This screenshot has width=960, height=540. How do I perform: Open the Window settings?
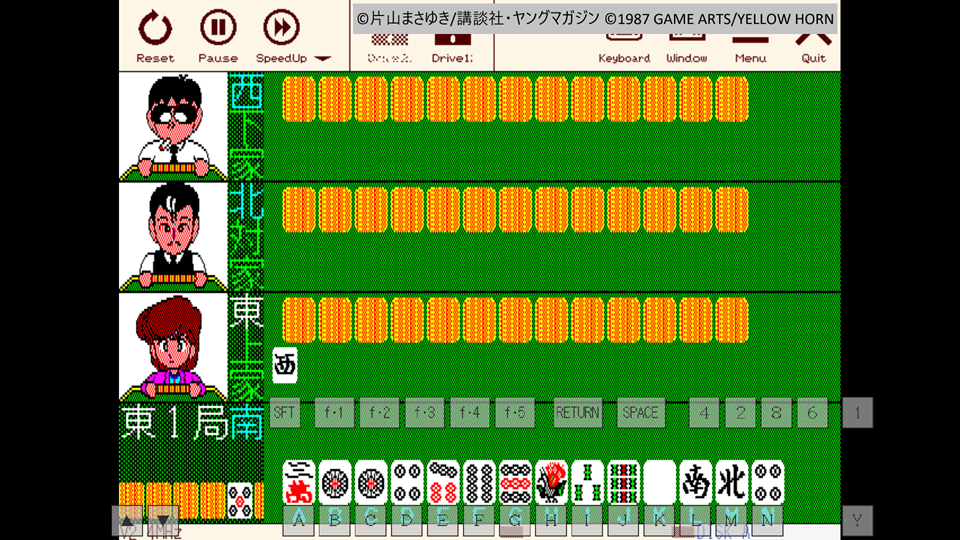(686, 47)
